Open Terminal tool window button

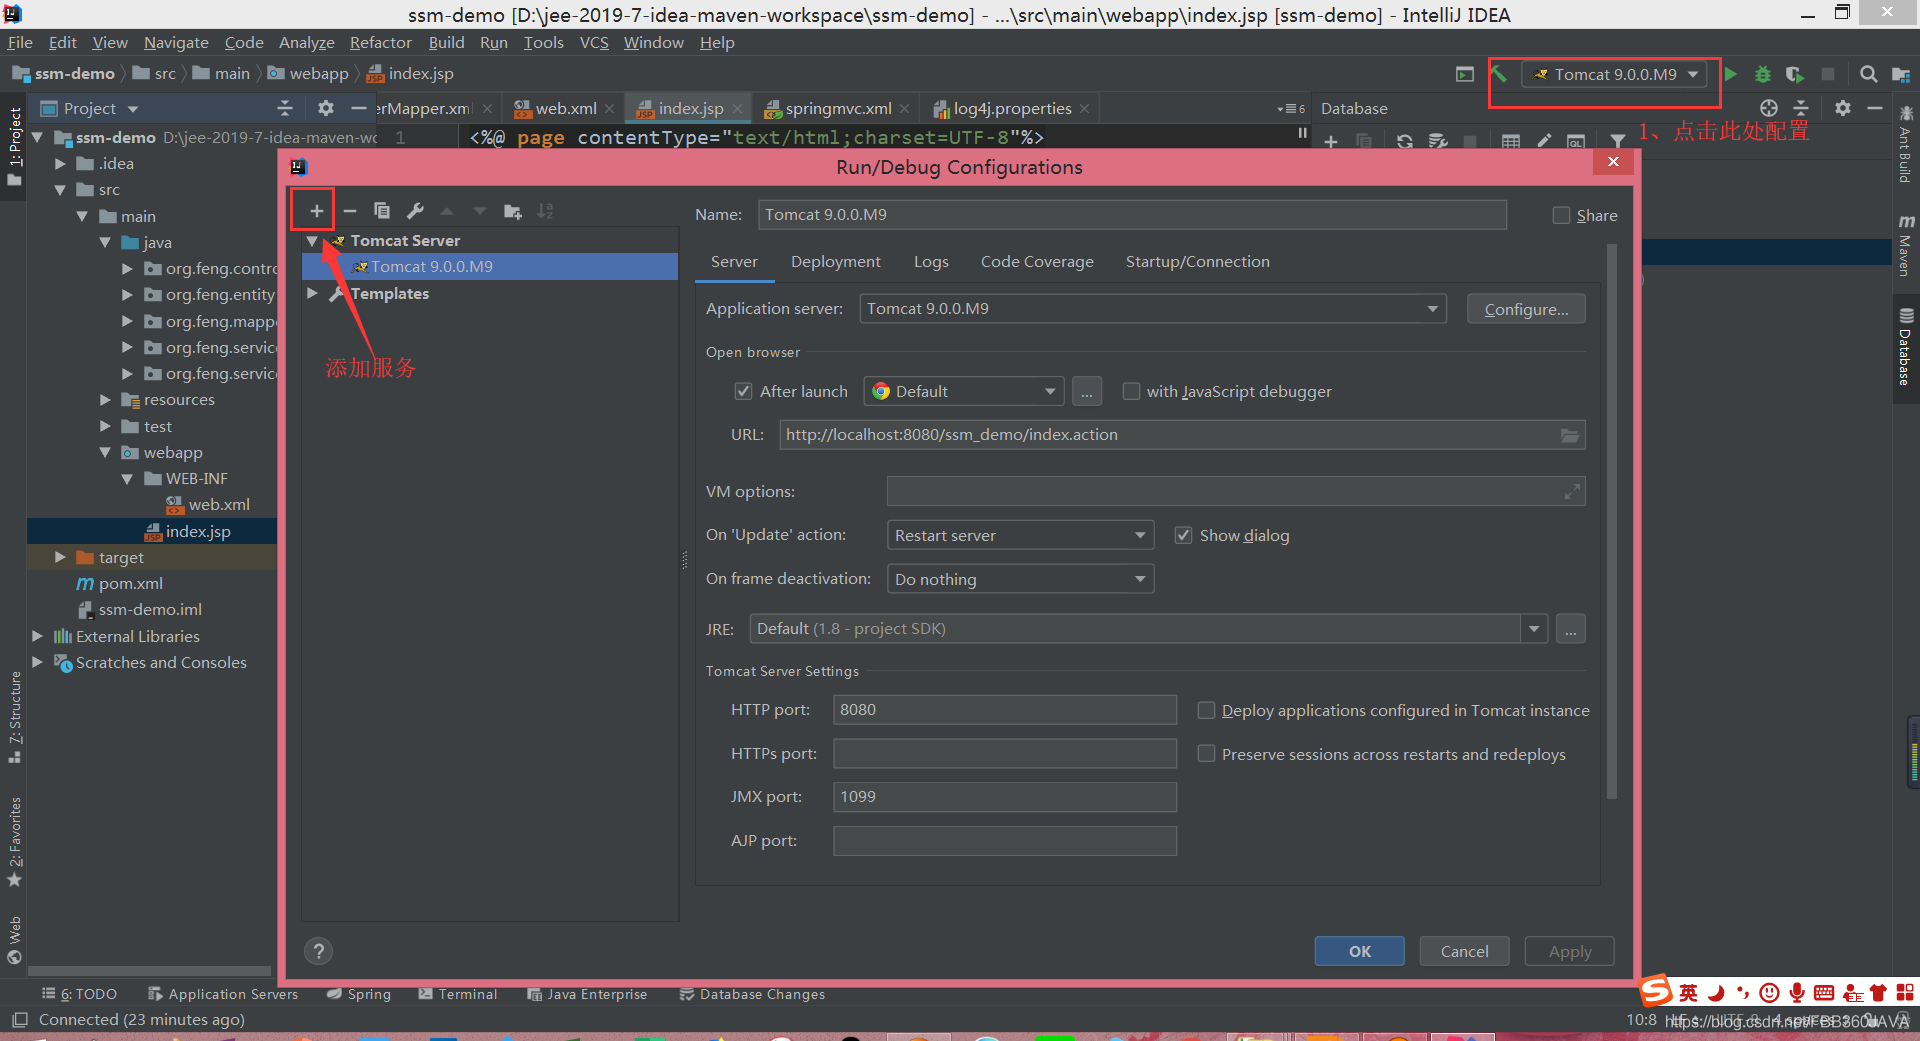tap(458, 994)
